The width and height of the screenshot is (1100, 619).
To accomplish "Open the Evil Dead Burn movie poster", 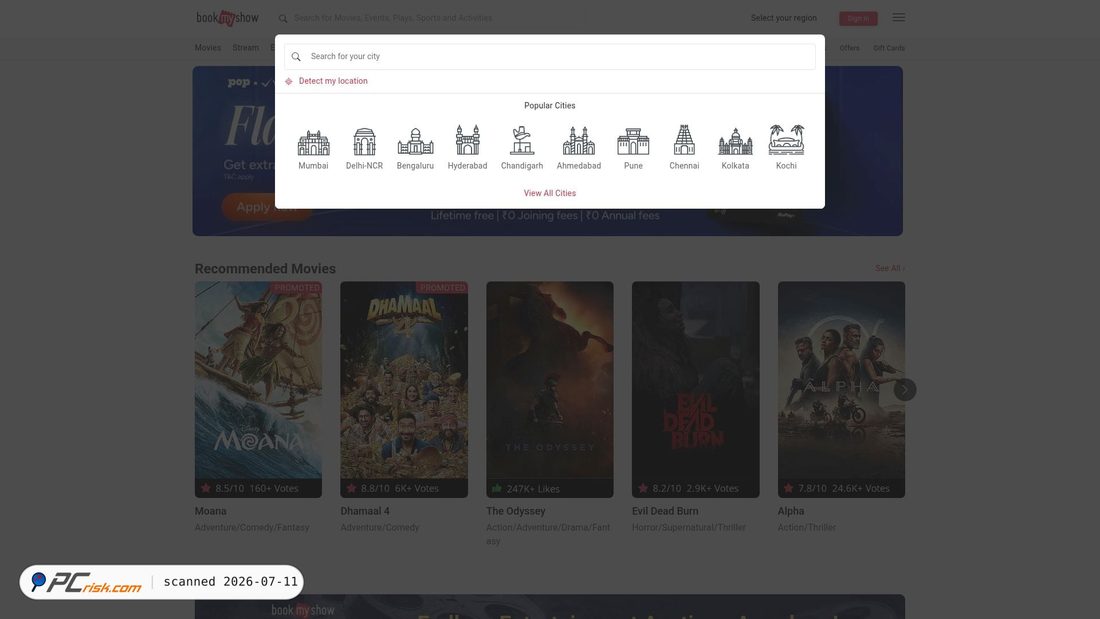I will coord(695,390).
